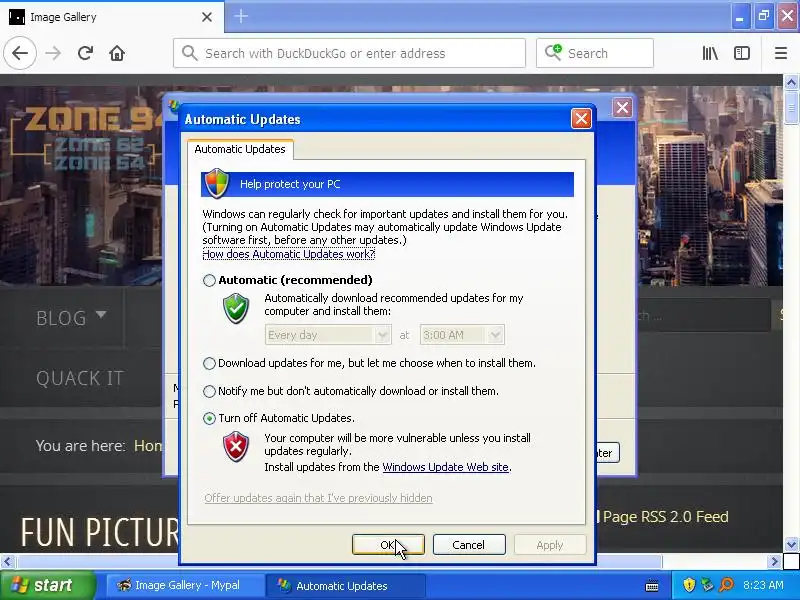
Task: Open Image Gallery - Mypal taskbar item
Action: coord(186,585)
